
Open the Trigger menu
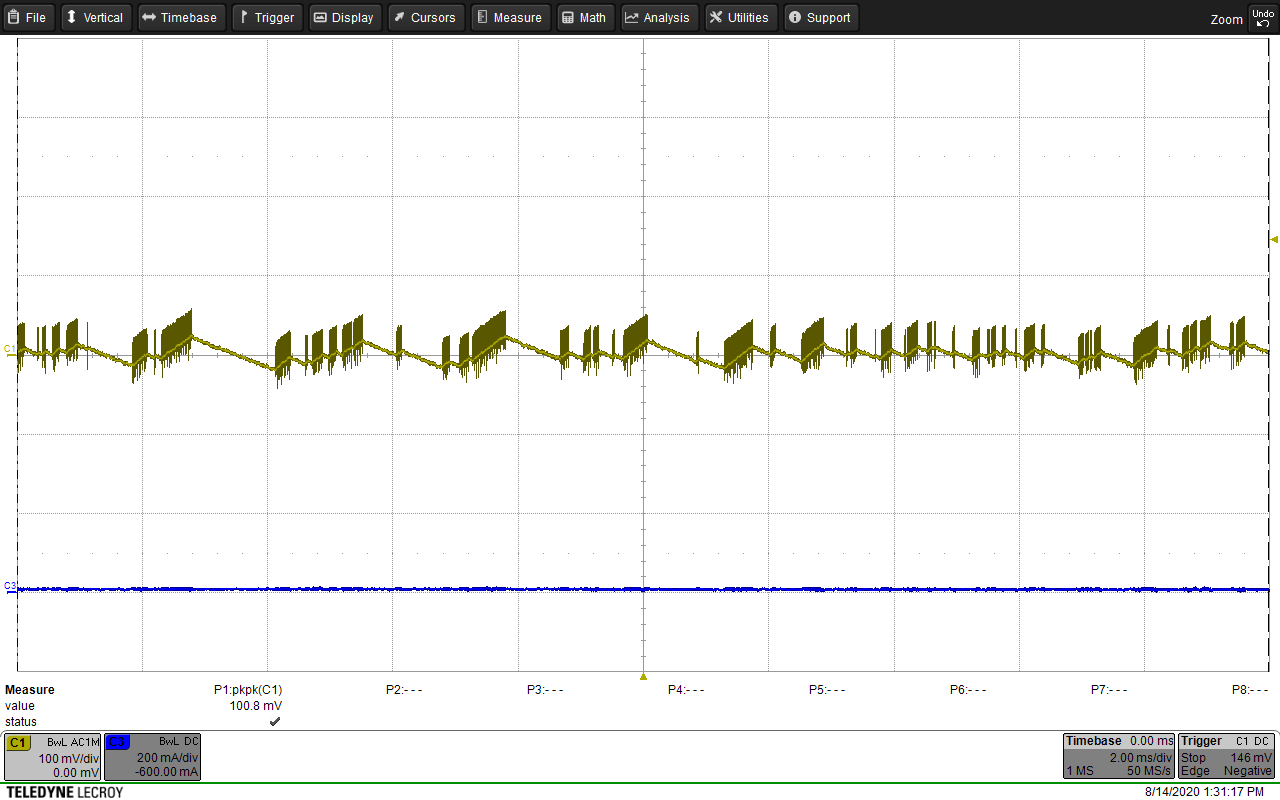click(267, 17)
